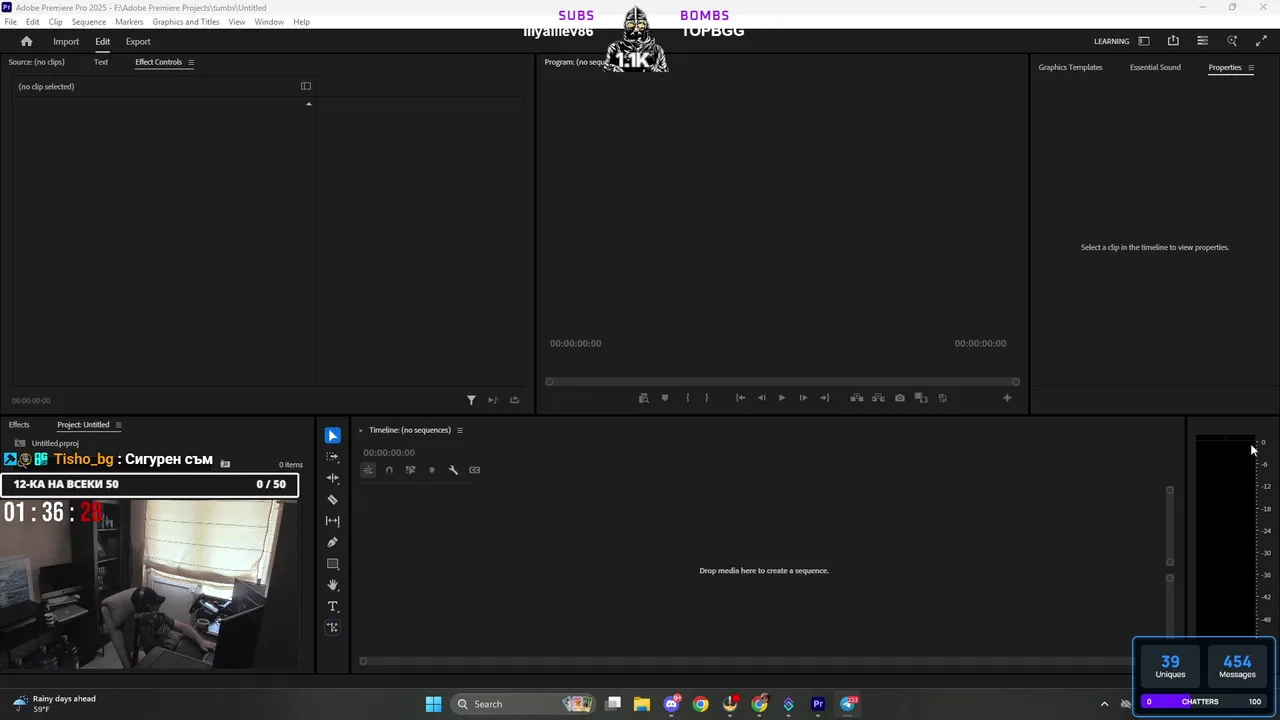Select the Track Select Forward tool

point(333,457)
